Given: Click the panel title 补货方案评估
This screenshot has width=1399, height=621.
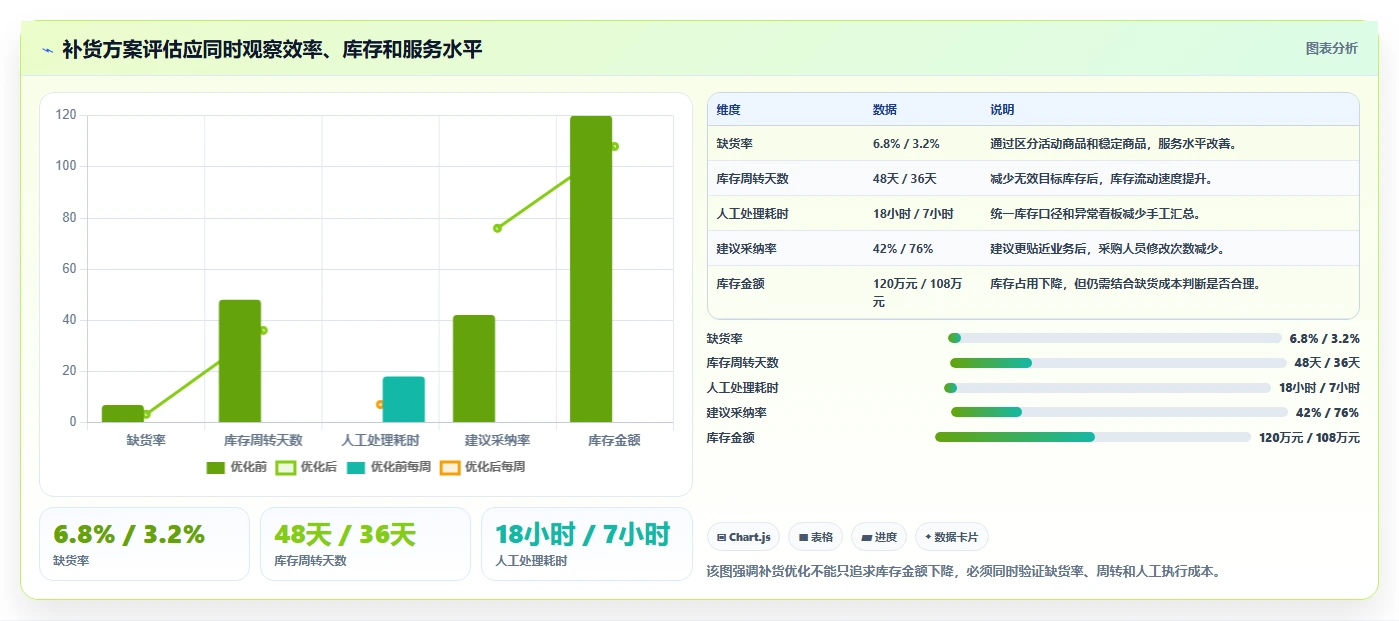Looking at the screenshot, I should [272, 49].
